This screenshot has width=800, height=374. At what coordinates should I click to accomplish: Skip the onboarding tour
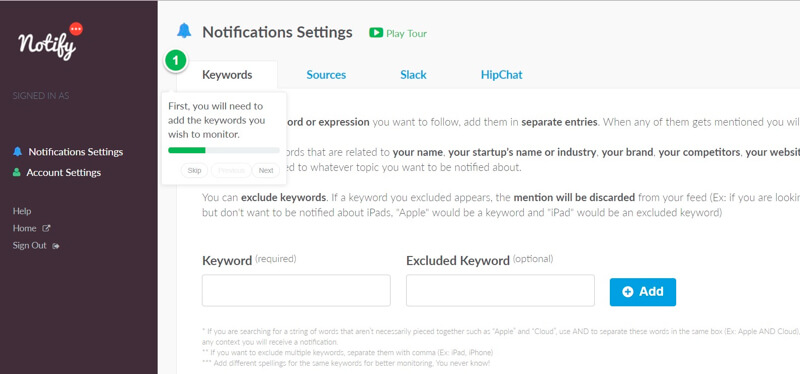click(194, 170)
